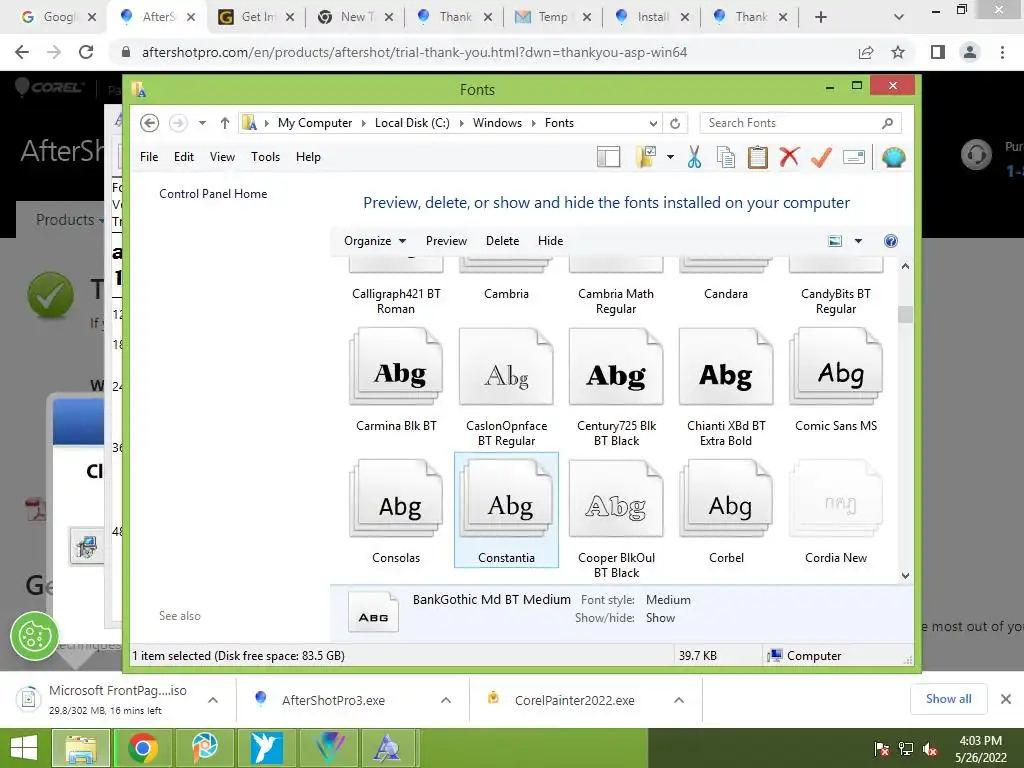Open the Edit menu
This screenshot has height=768, width=1024.
click(x=184, y=157)
